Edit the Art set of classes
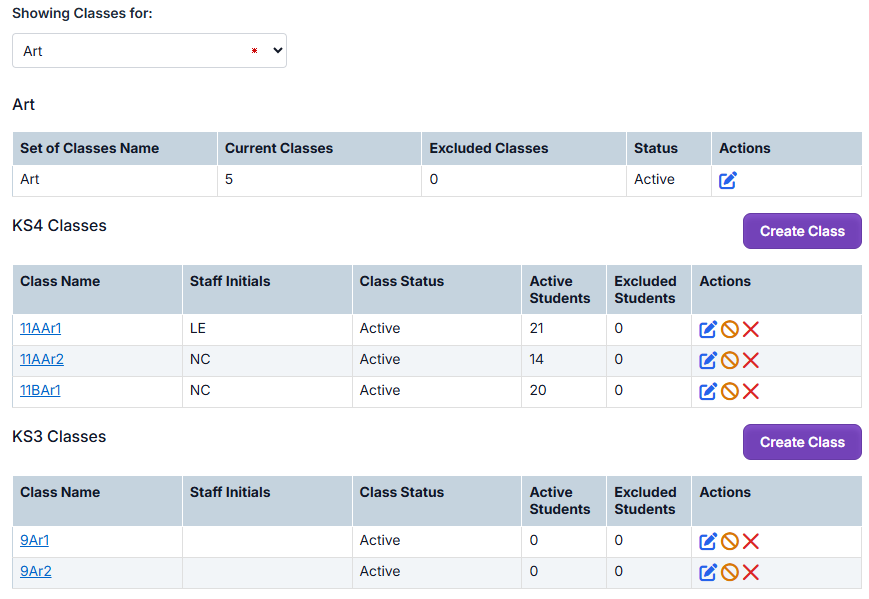Image resolution: width=869 pixels, height=599 pixels. pyautogui.click(x=728, y=180)
